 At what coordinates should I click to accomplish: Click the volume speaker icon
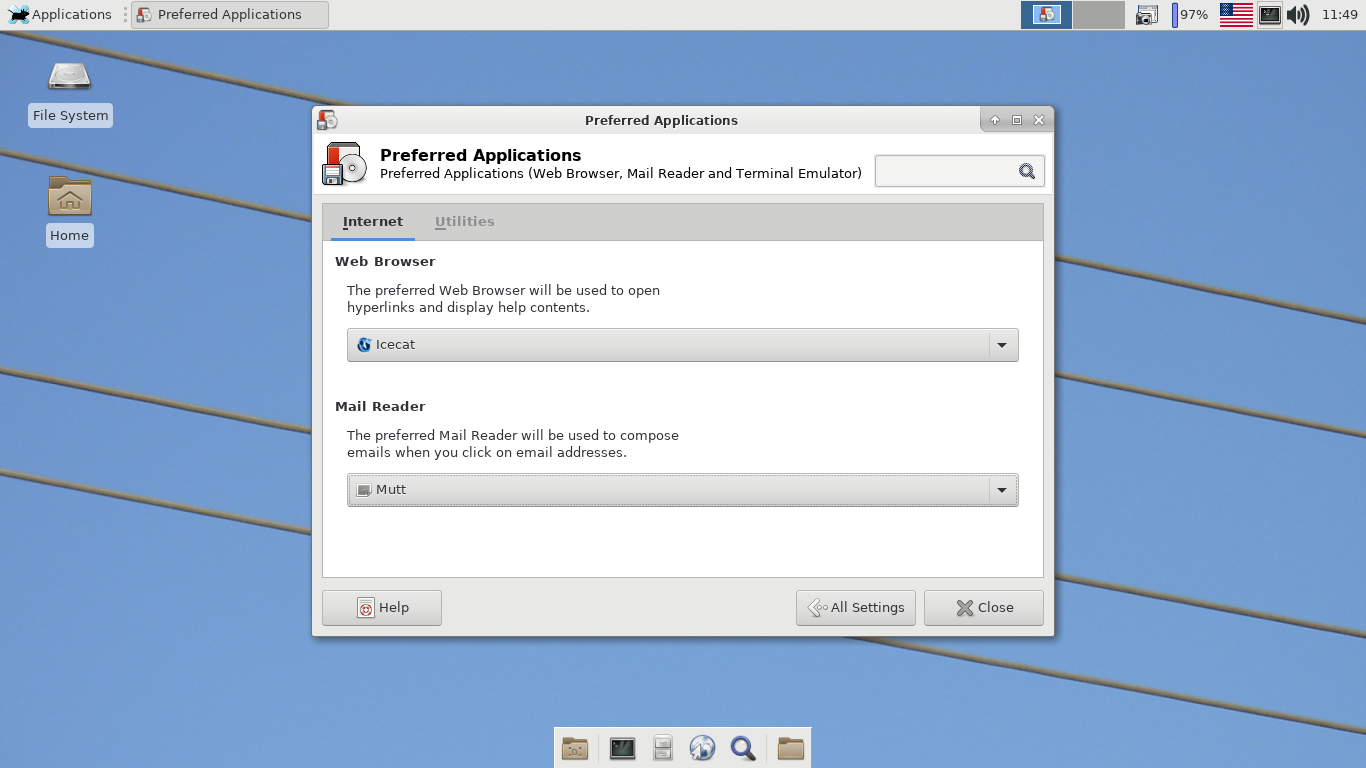pos(1298,15)
